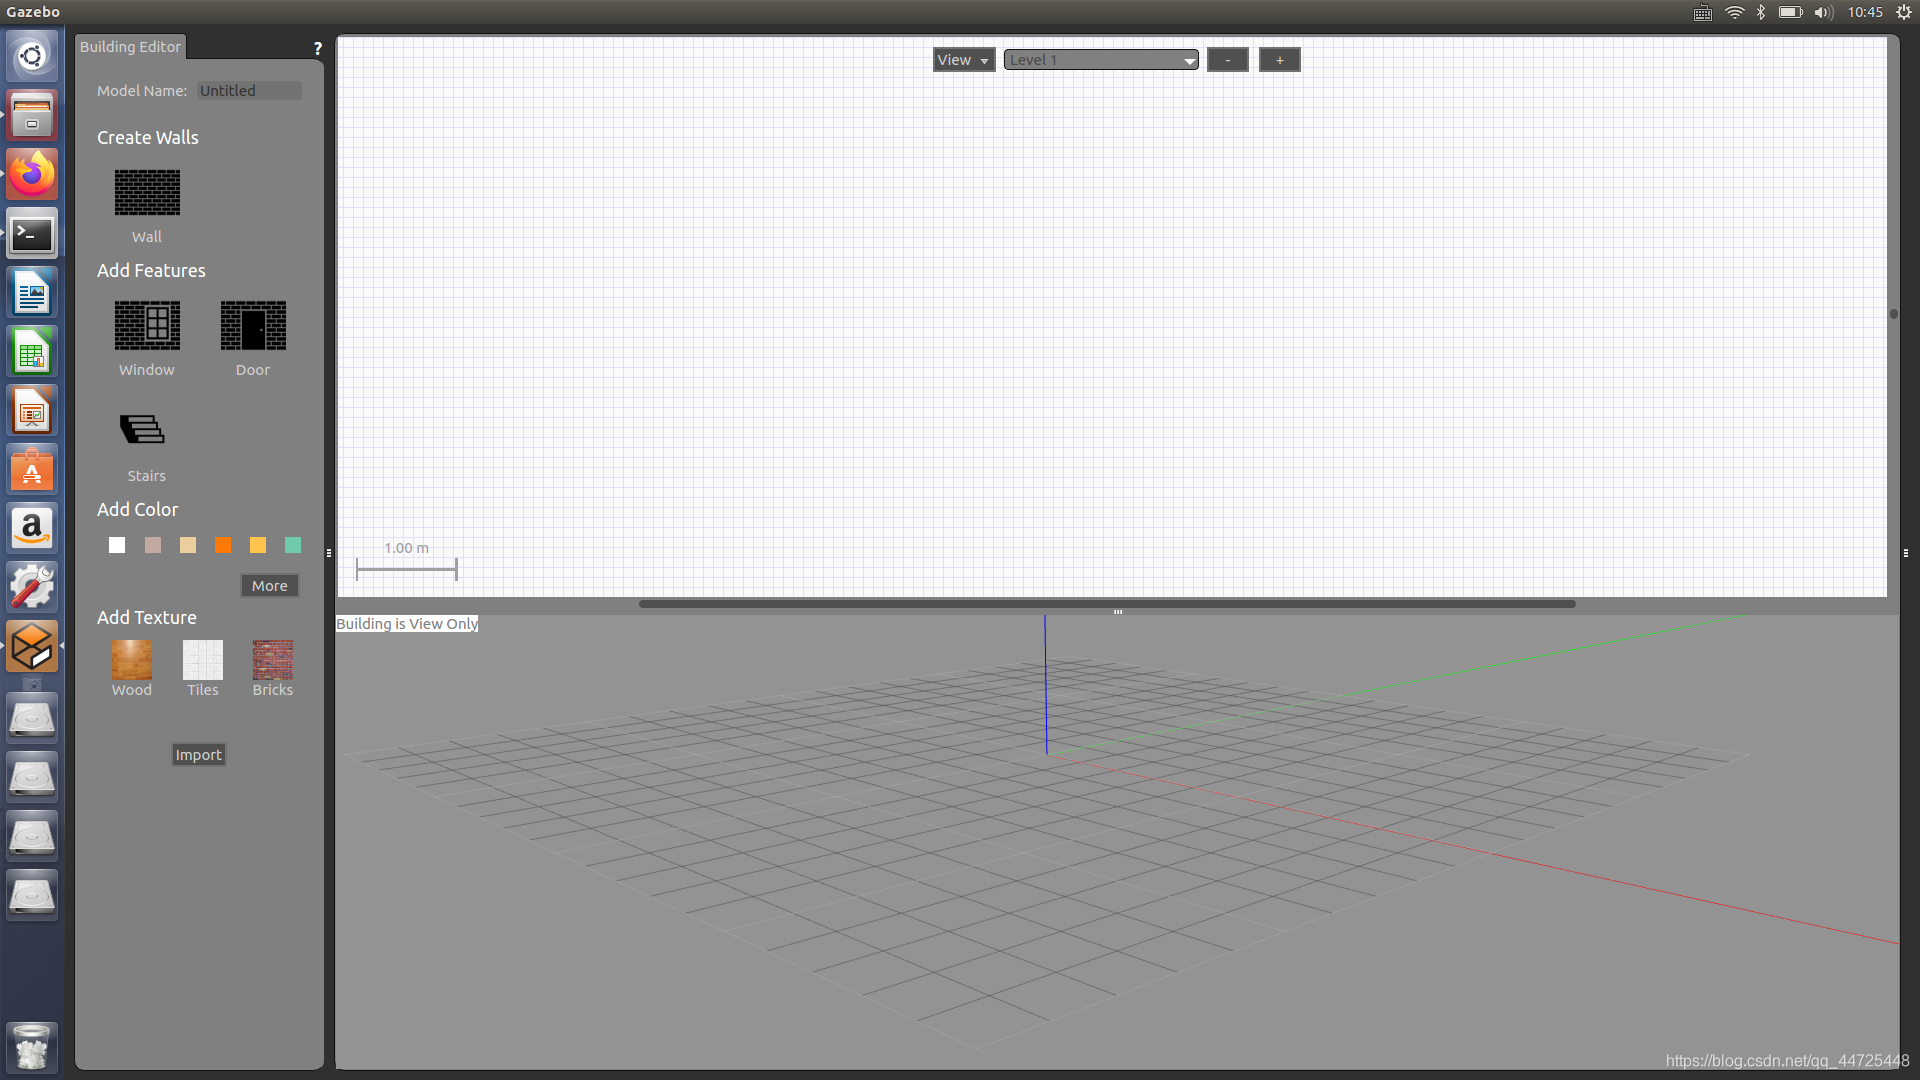
Task: Click the orange color swatch
Action: coord(223,545)
